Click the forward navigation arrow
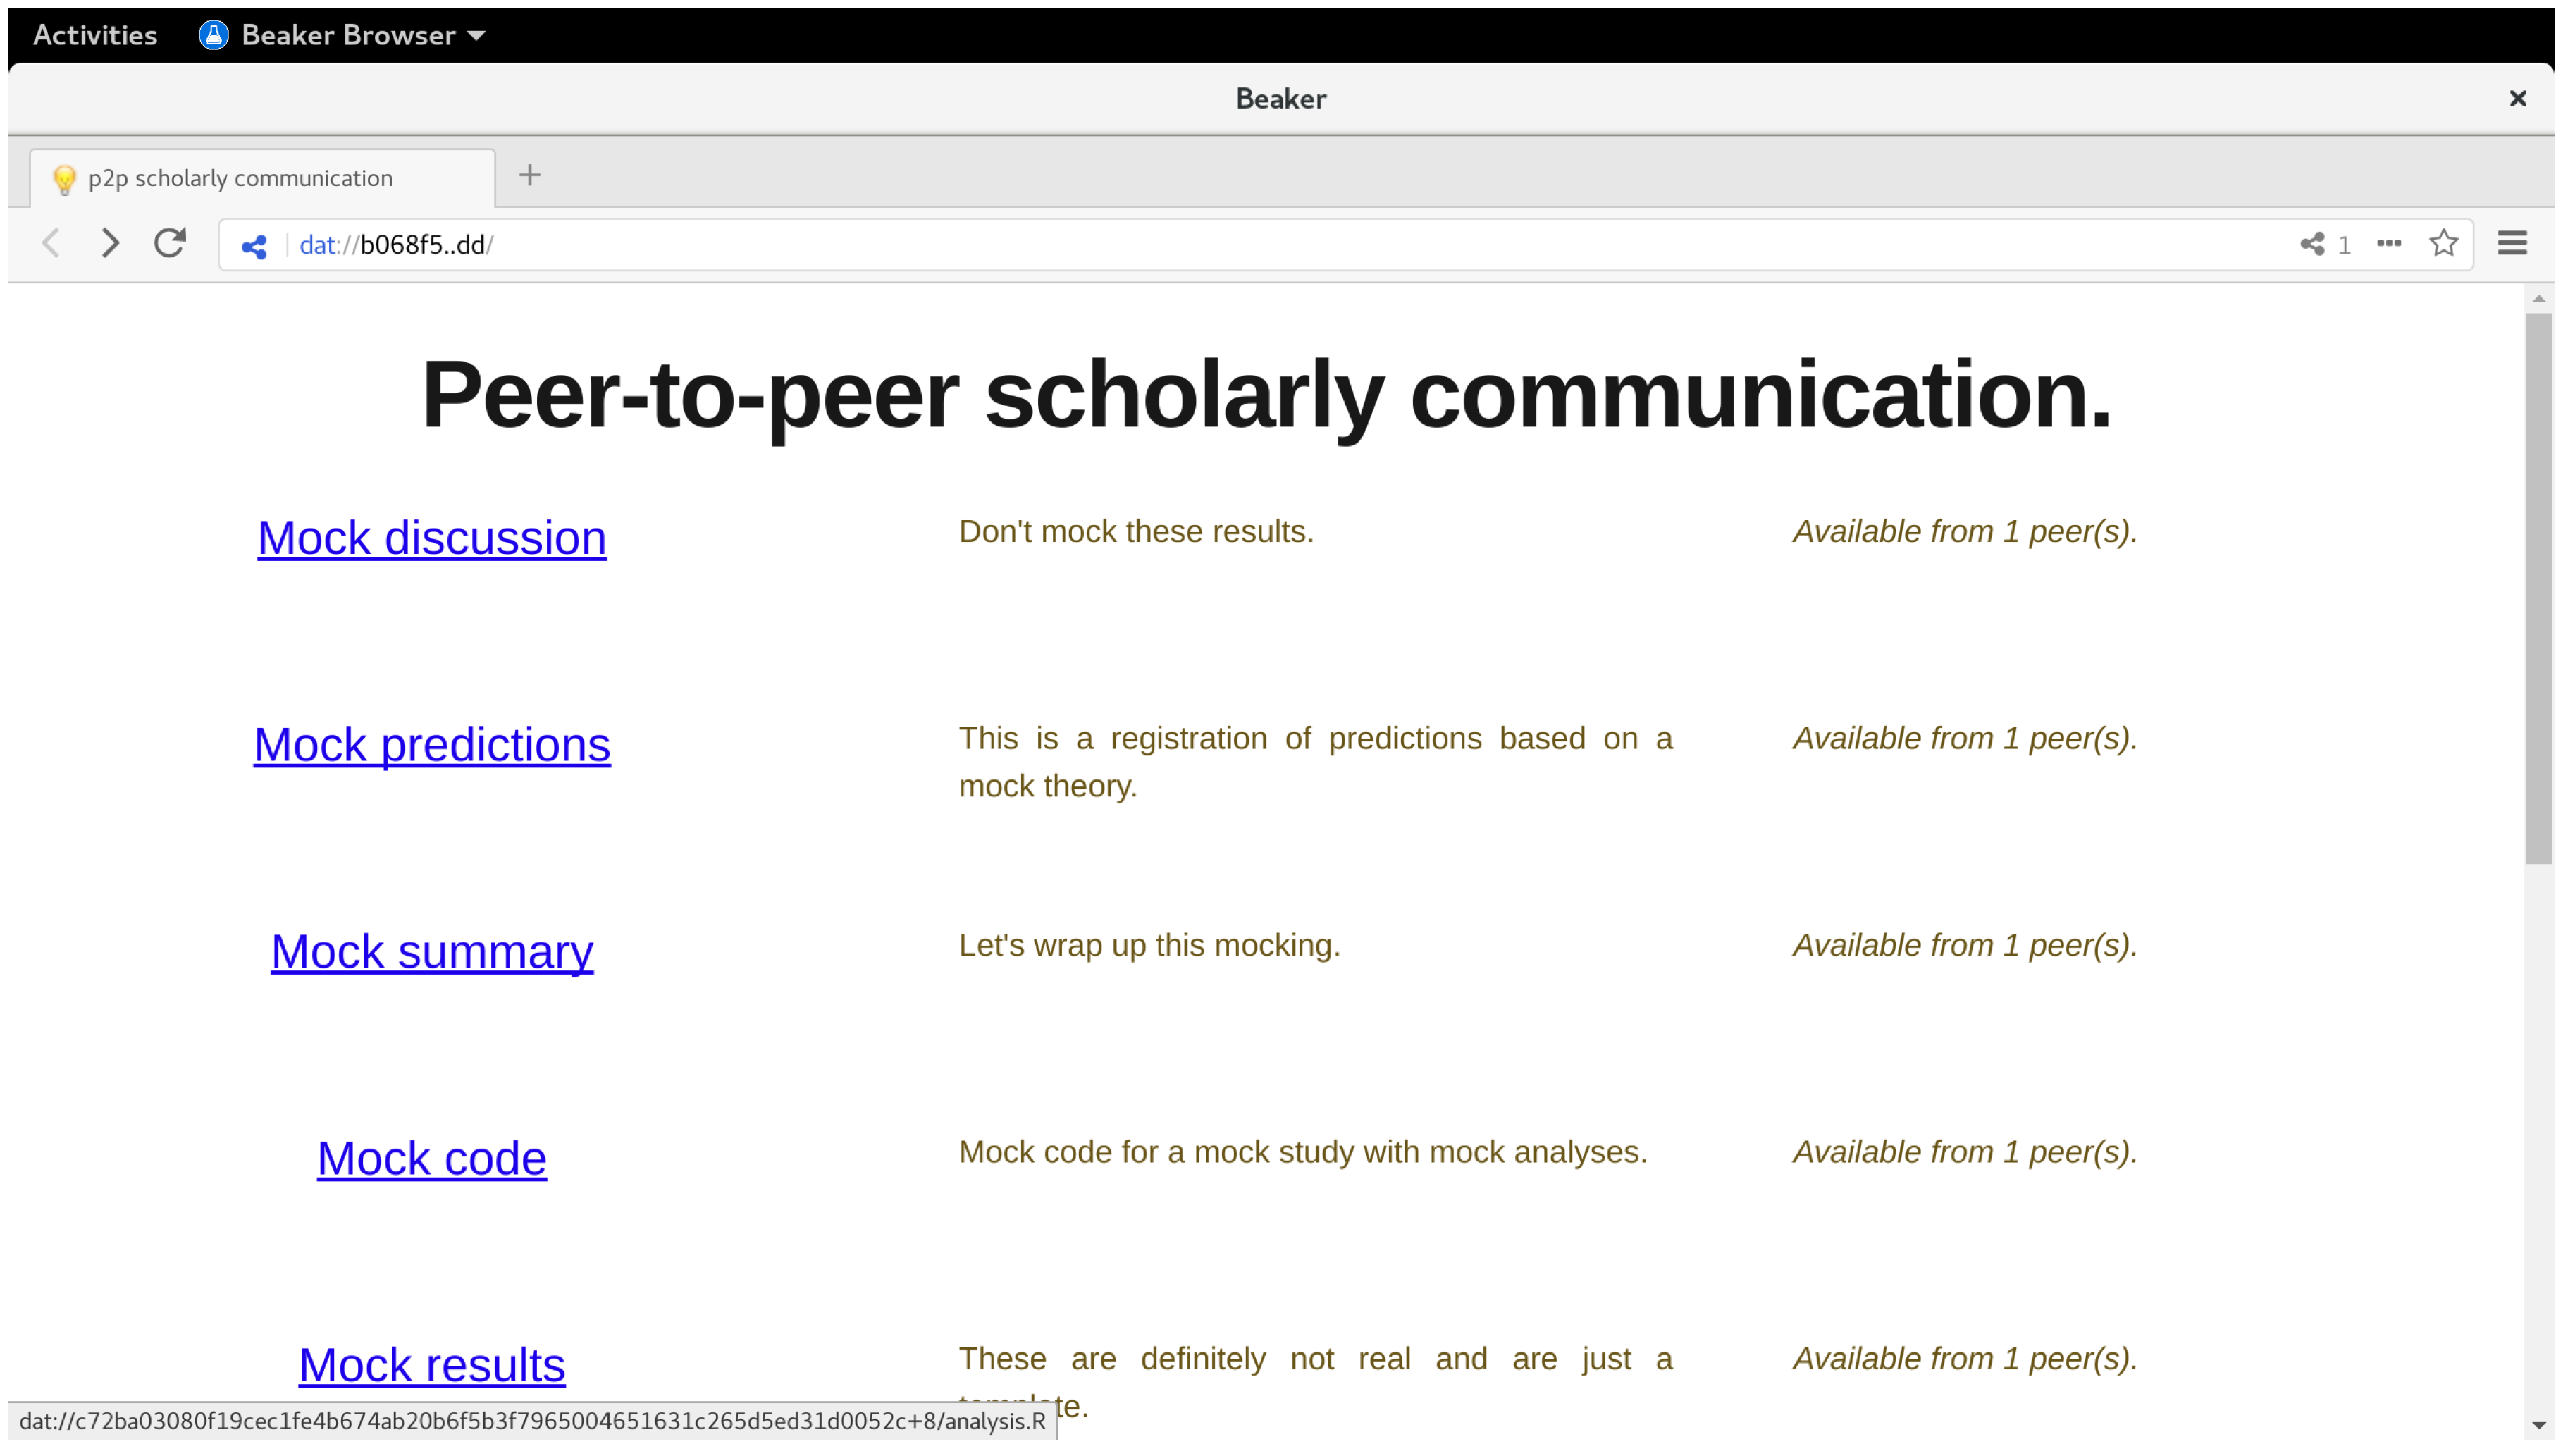 click(110, 243)
